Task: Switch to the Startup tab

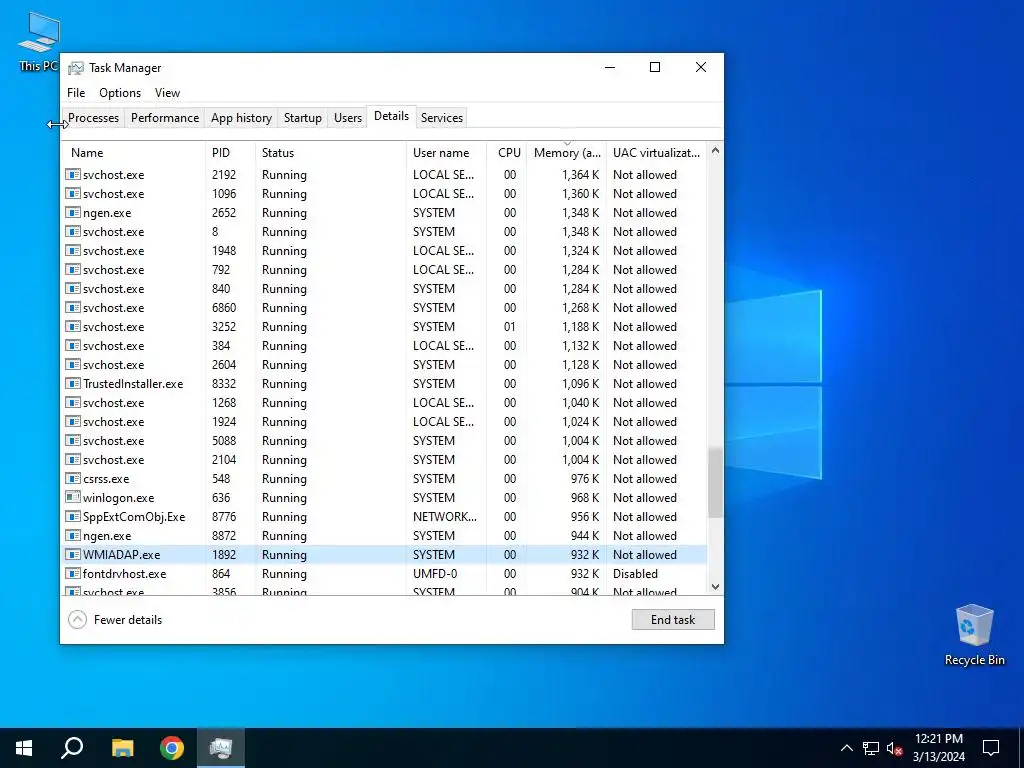Action: 302,118
